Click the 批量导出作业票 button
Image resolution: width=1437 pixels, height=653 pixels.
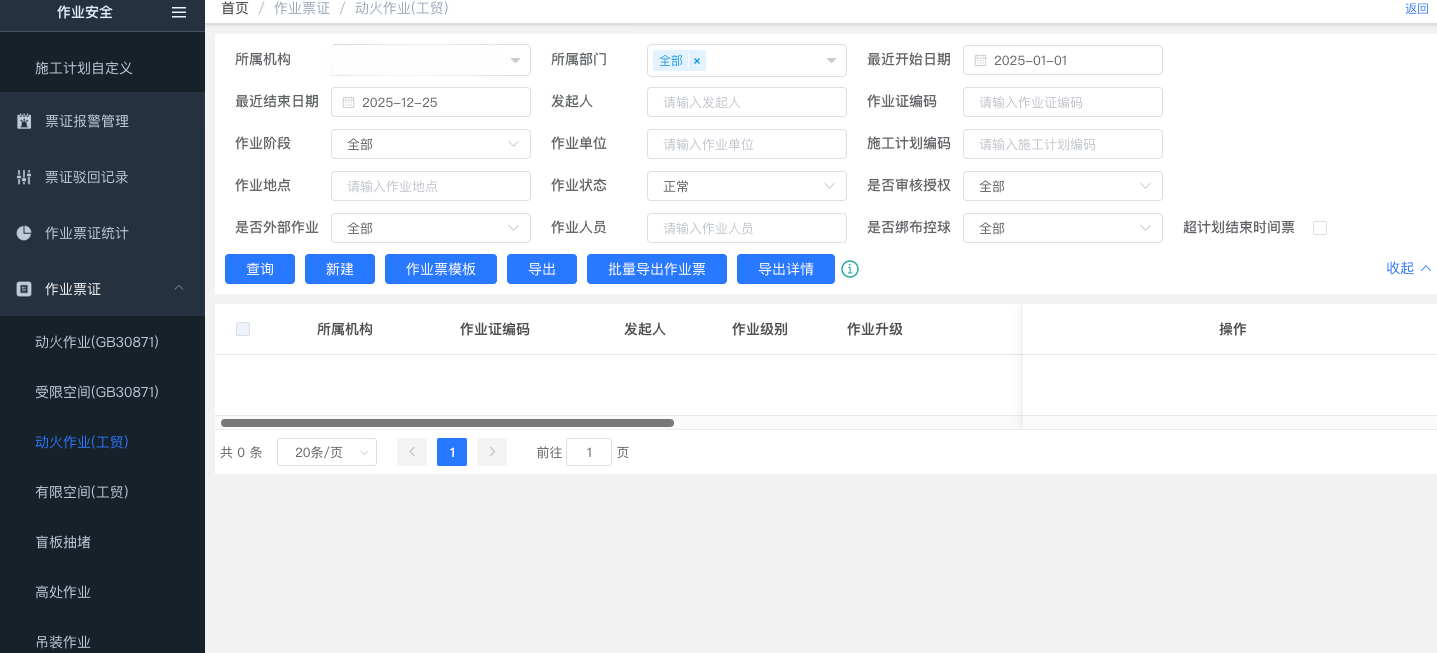[x=656, y=269]
